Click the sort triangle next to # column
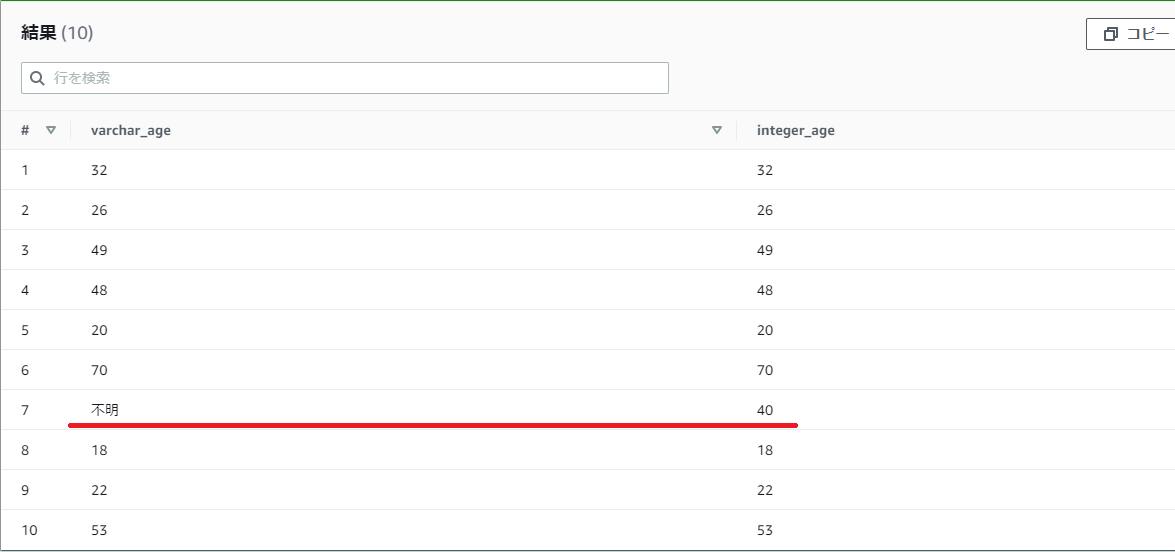The height and width of the screenshot is (552, 1175). tap(51, 130)
